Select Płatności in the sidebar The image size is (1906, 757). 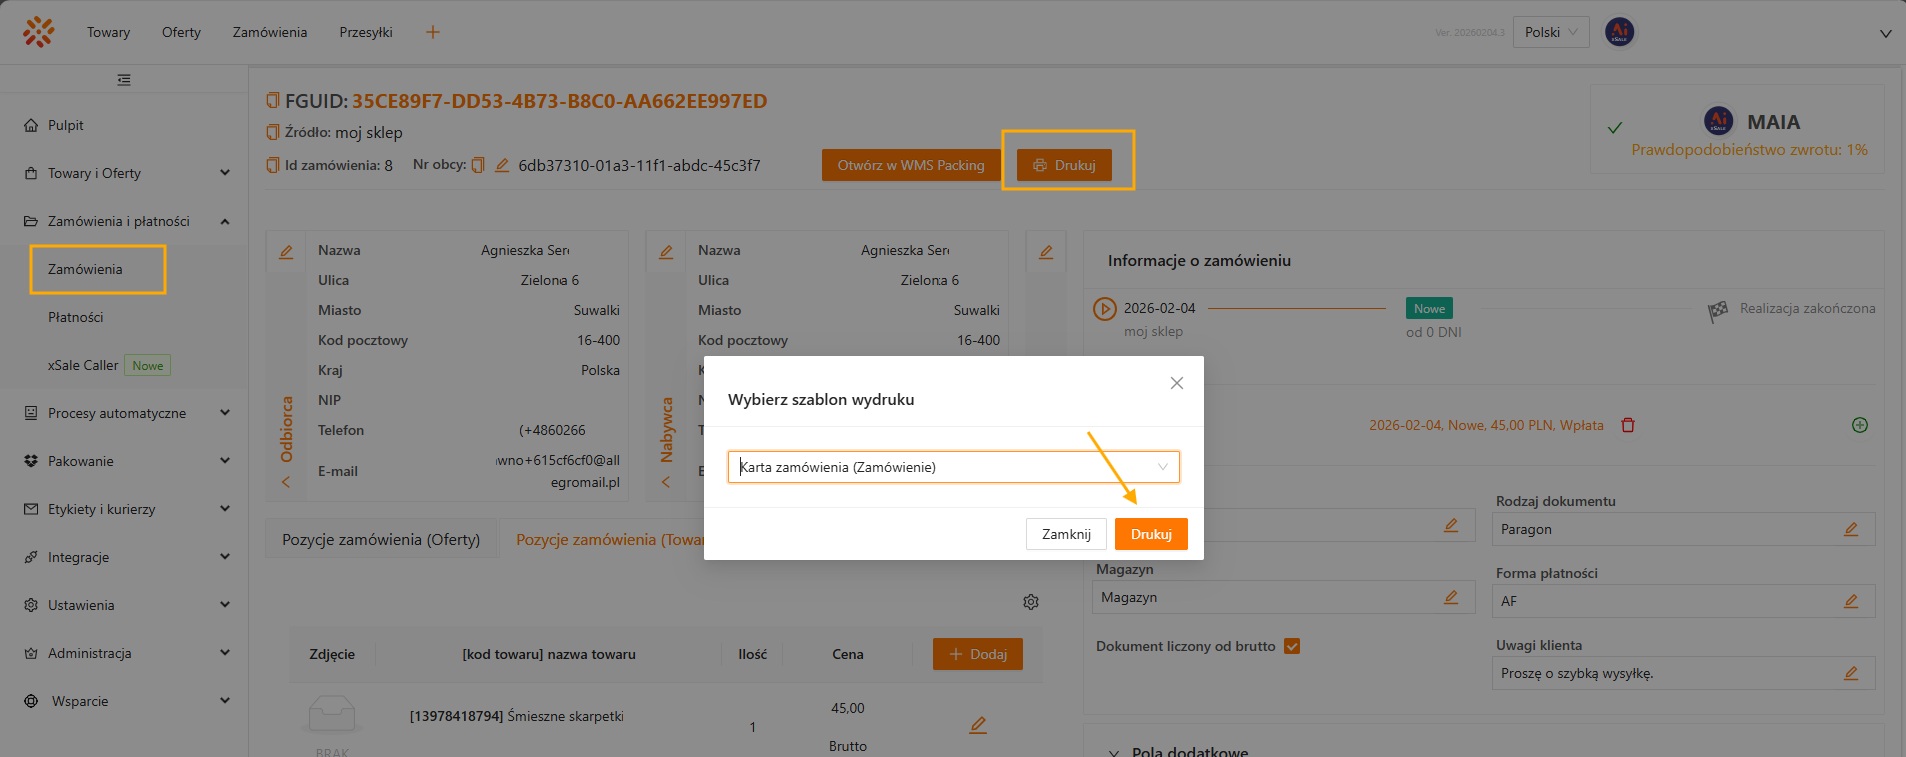click(76, 317)
